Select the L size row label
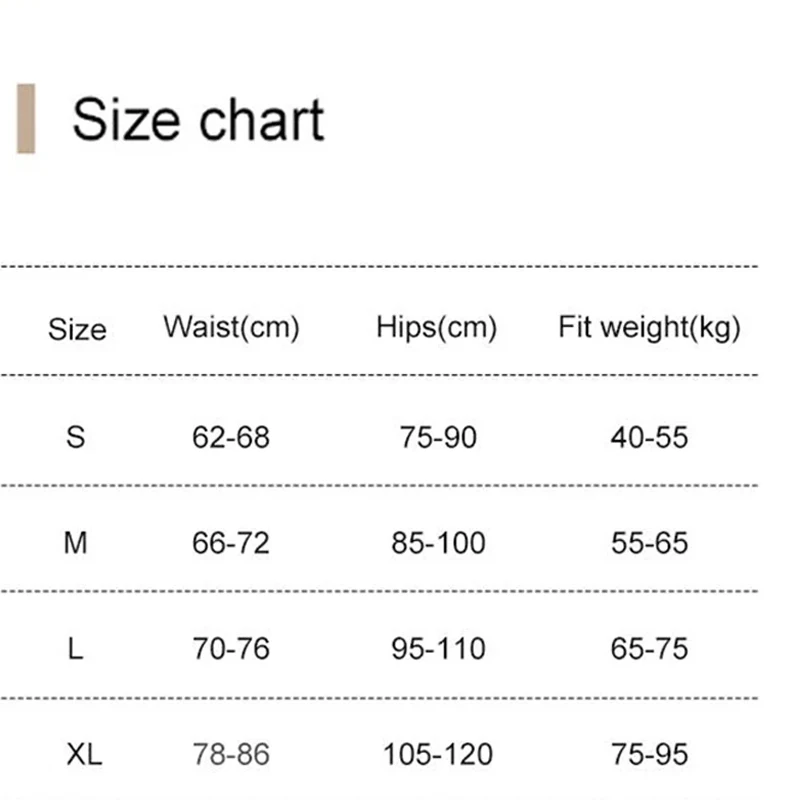 (76, 649)
